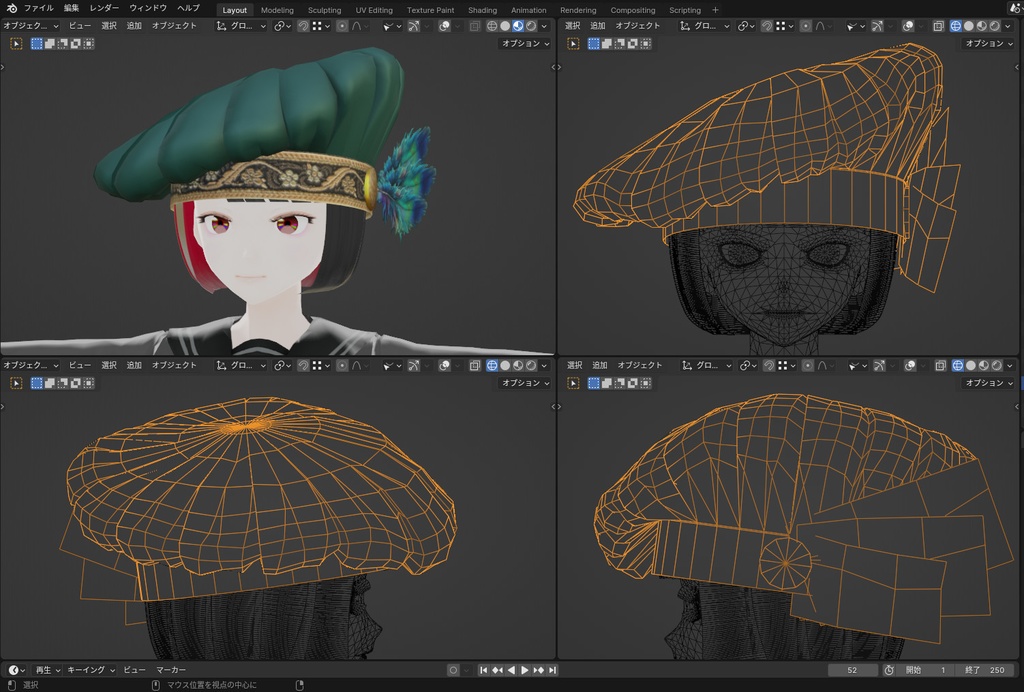Toggle proportional editing in bottom-left viewport

(342, 366)
